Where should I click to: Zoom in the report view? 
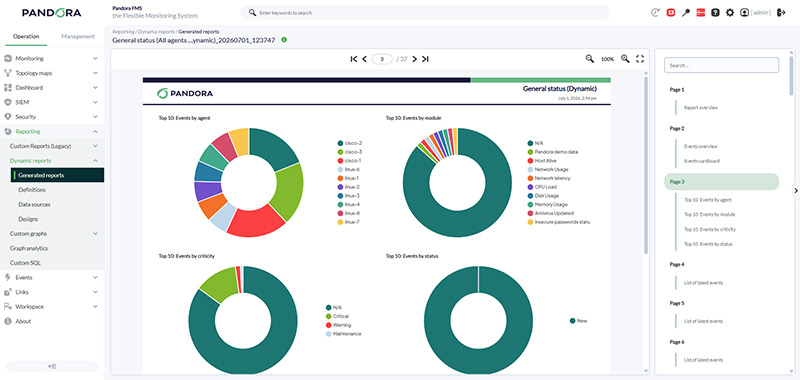point(625,59)
